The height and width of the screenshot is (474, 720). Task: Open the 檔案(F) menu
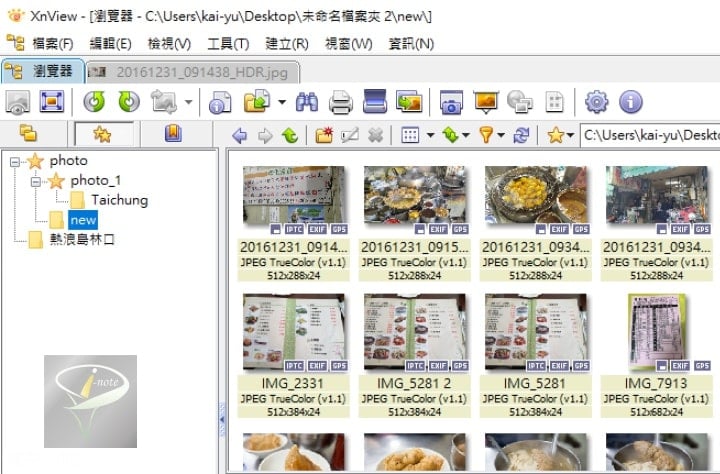53,44
